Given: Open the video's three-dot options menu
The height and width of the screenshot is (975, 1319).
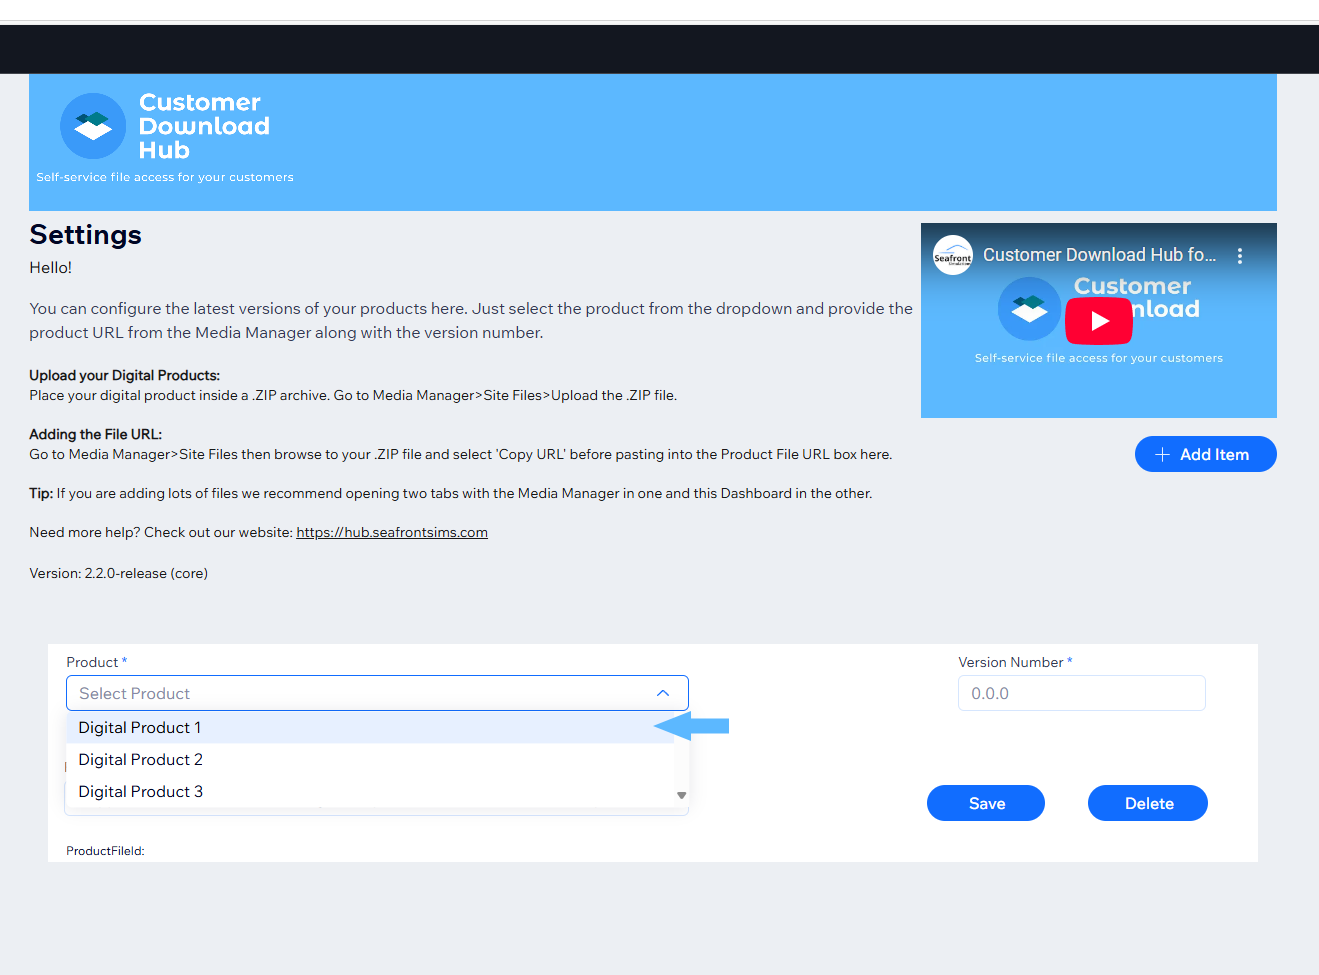Looking at the screenshot, I should 1240,256.
